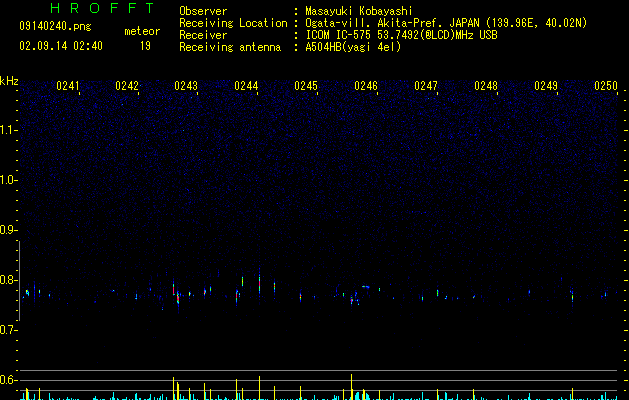Image resolution: width=629 pixels, height=400 pixels.
Task: Click the 0249 time marker
Action: [546, 86]
